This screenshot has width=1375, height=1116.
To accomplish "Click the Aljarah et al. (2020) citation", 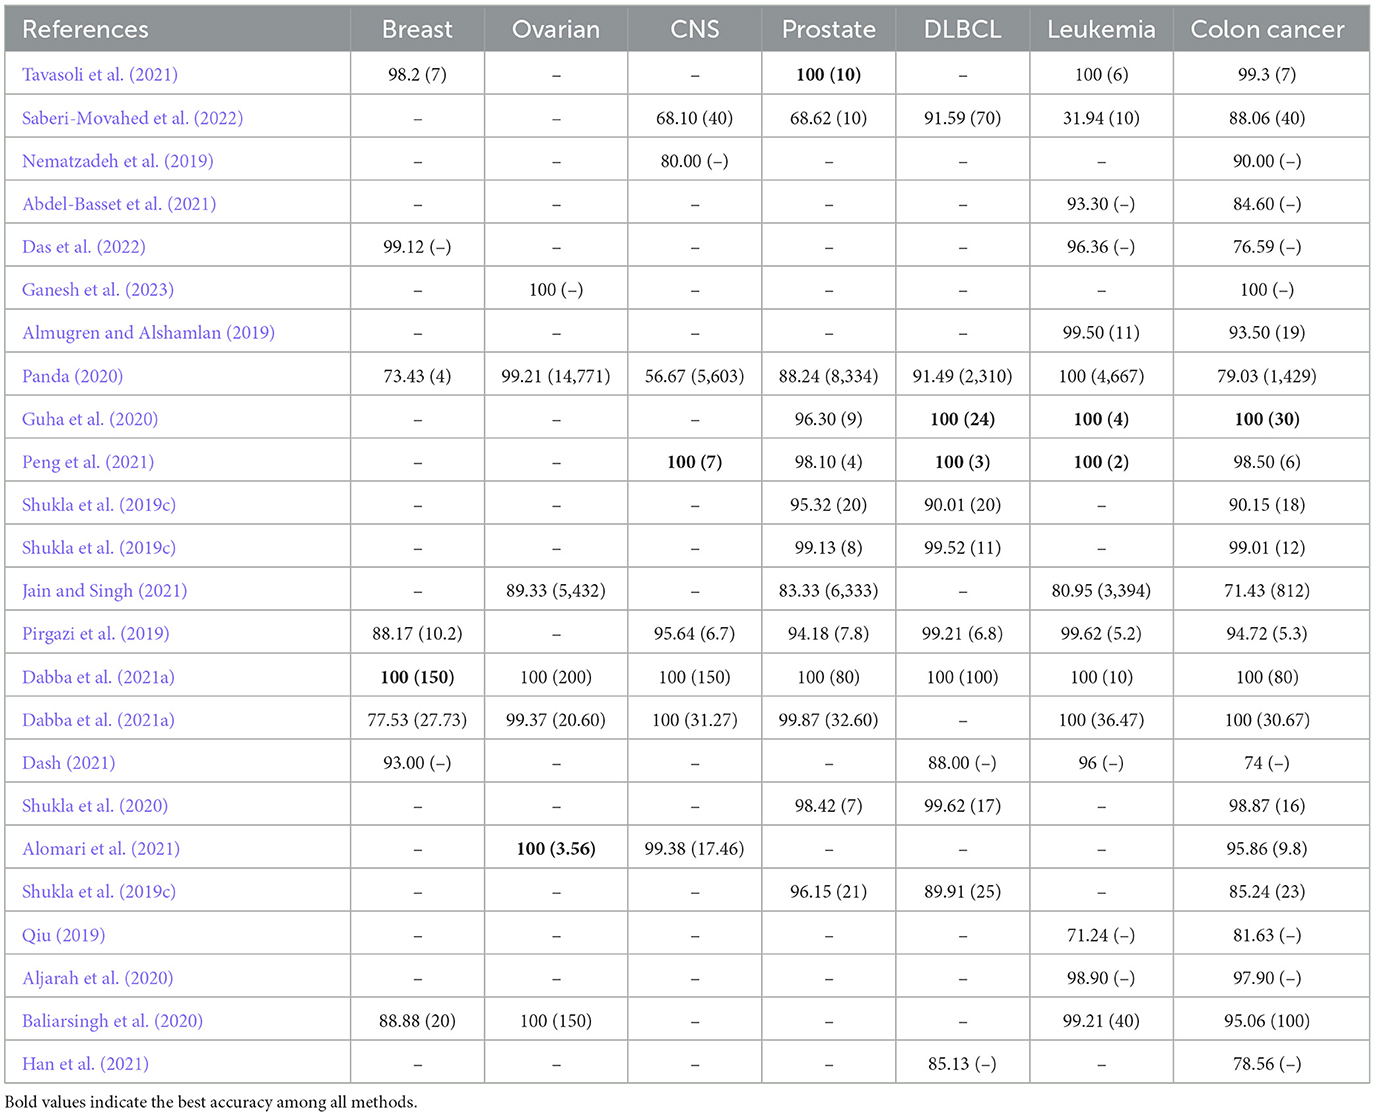I will click(x=97, y=979).
